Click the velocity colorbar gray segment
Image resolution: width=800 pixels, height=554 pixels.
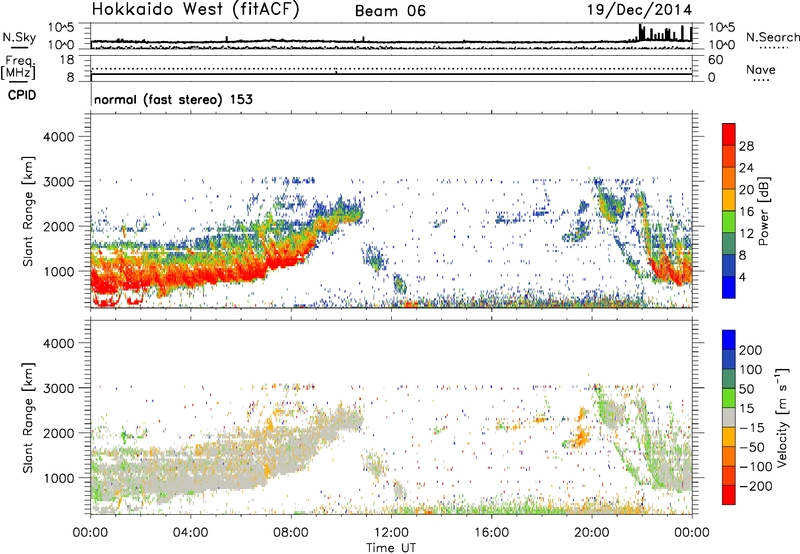pyautogui.click(x=729, y=417)
